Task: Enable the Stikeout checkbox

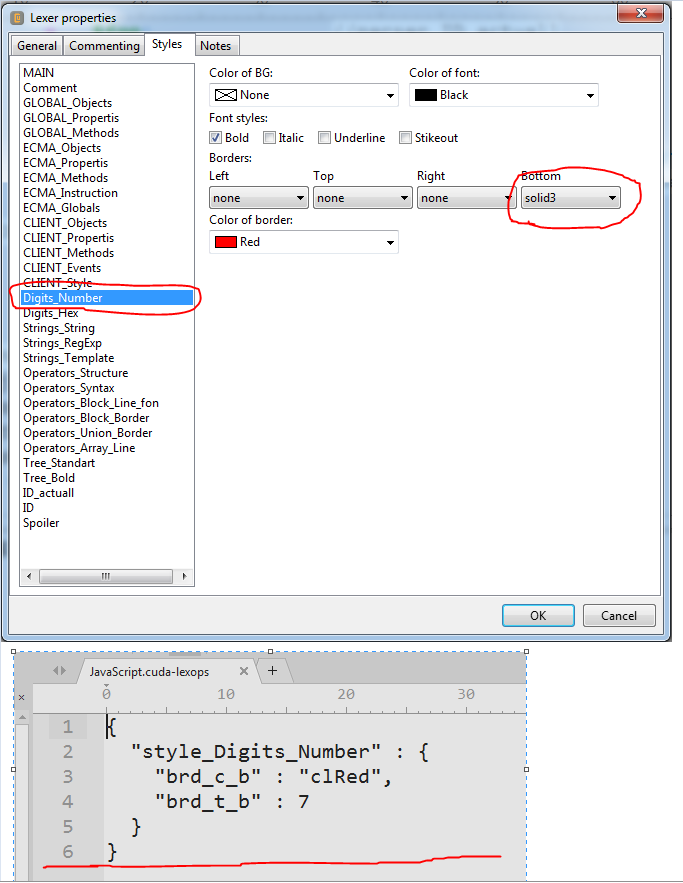Action: tap(405, 138)
